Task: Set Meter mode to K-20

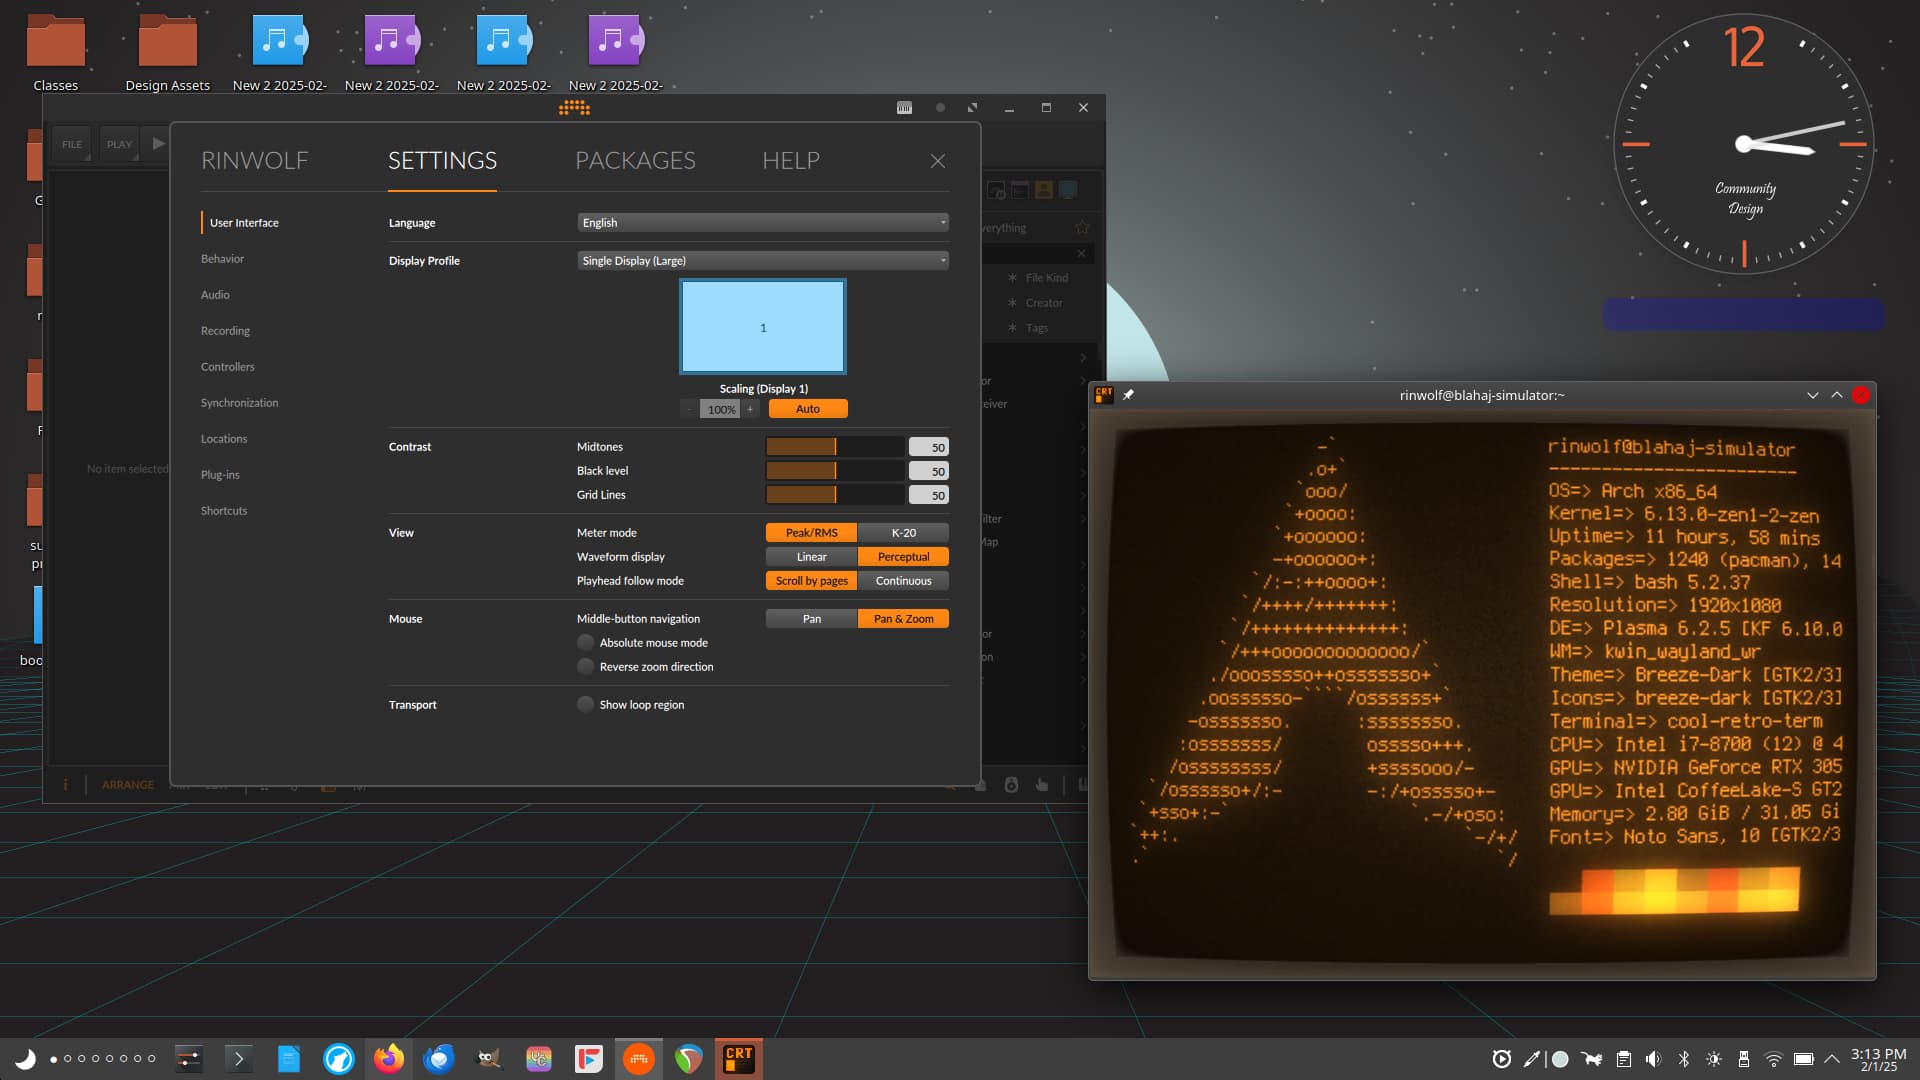Action: click(904, 533)
